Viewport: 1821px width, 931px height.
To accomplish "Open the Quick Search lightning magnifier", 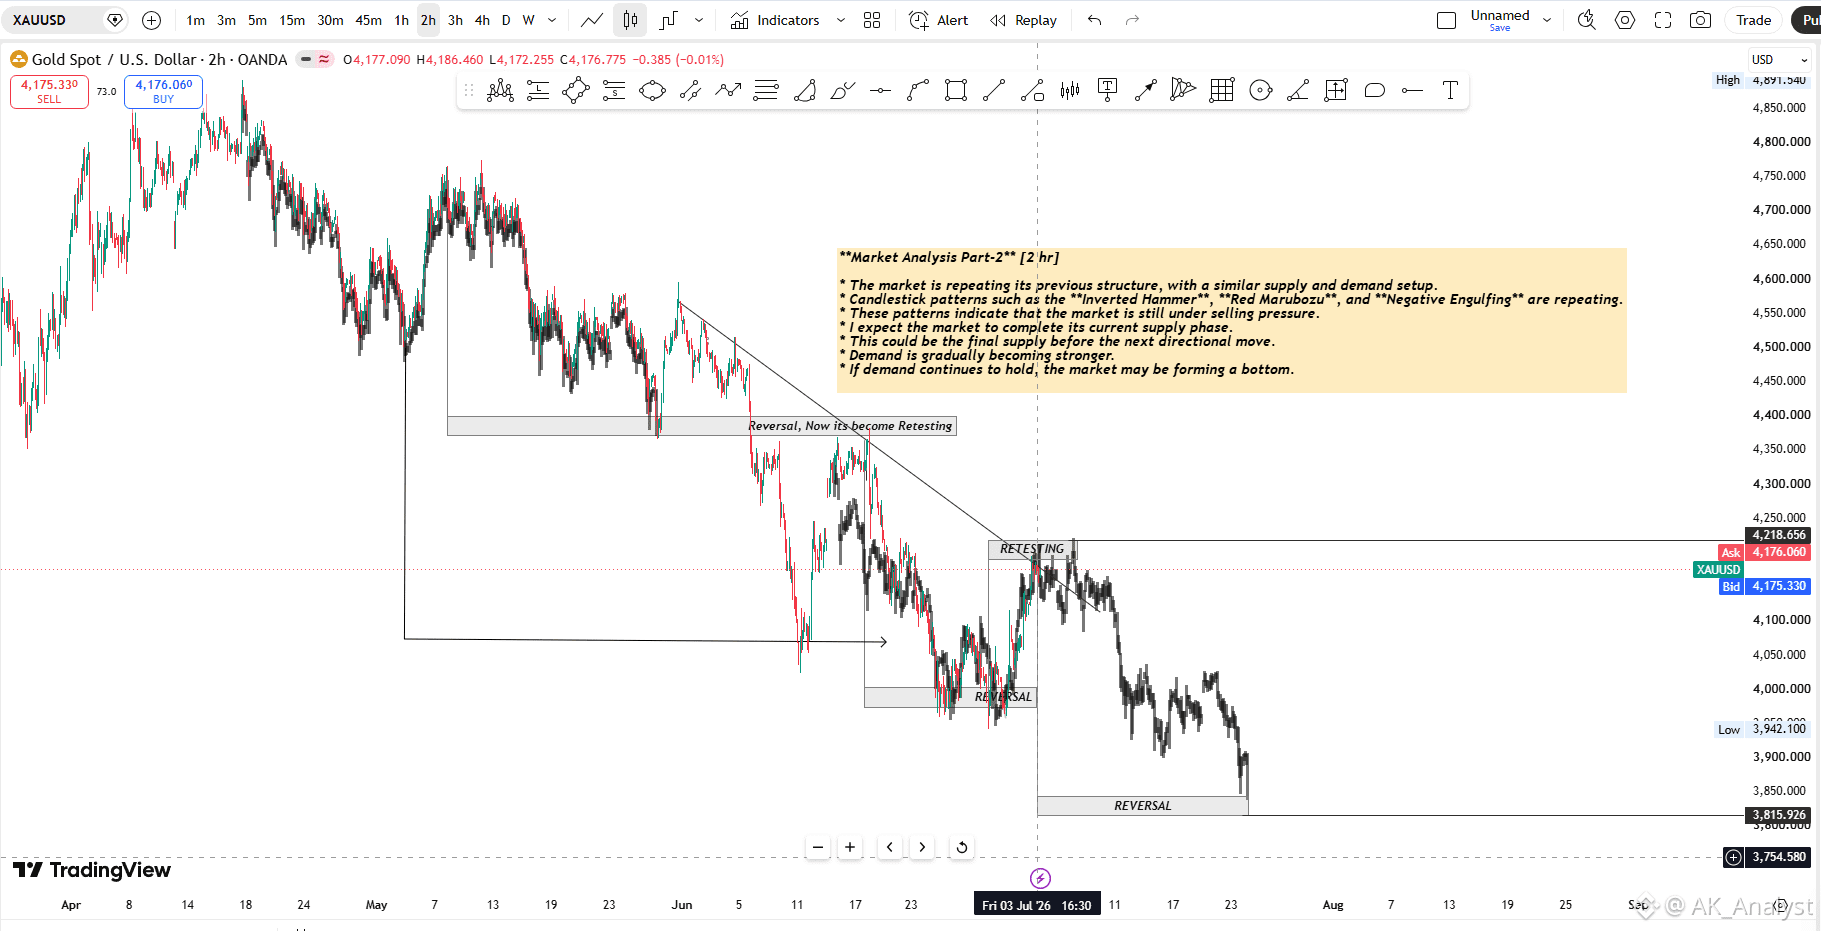I will click(1587, 20).
